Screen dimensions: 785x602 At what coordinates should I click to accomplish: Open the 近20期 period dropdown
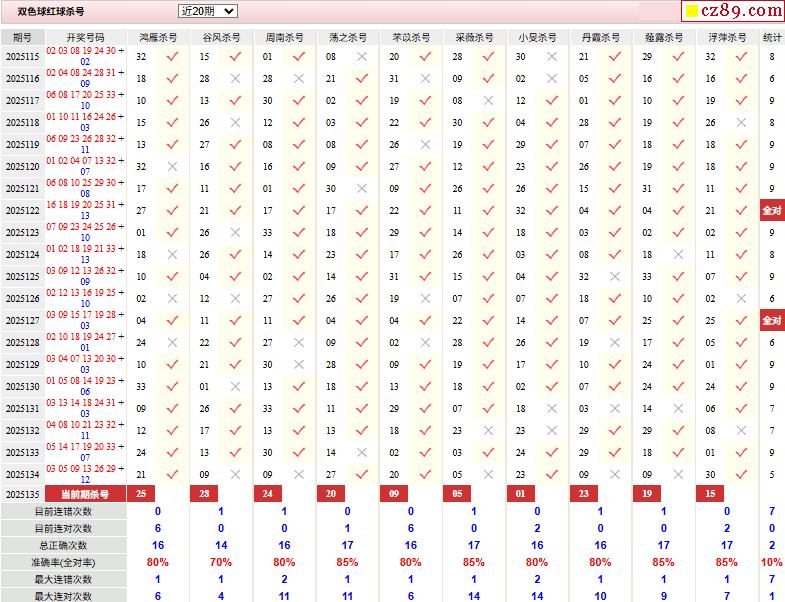click(x=207, y=11)
